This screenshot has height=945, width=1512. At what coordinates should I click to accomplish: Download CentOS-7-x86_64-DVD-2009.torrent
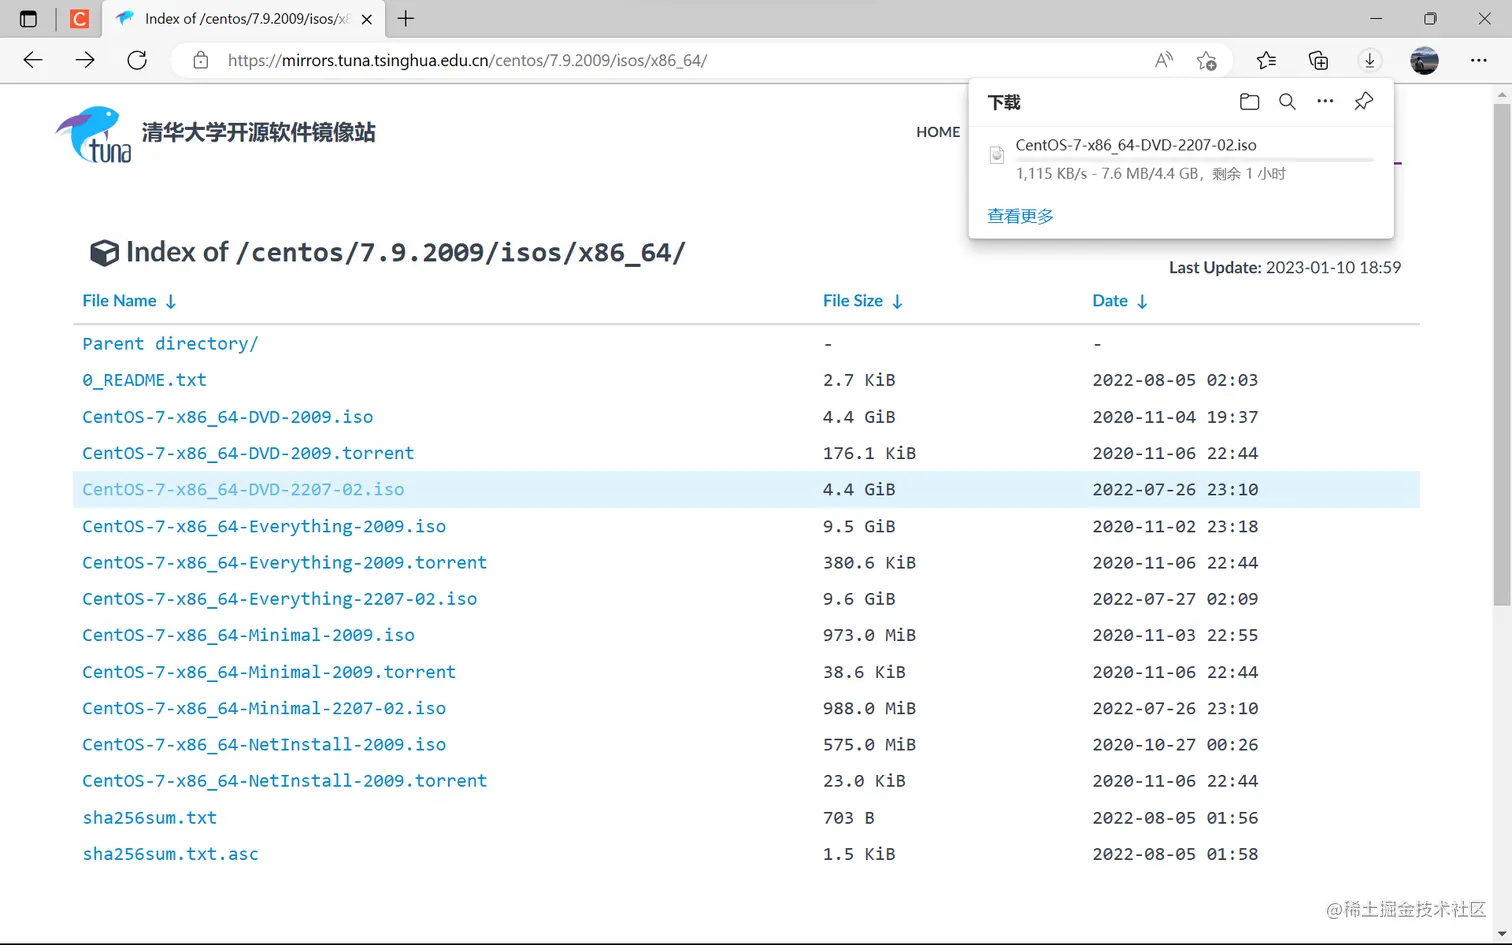248,453
